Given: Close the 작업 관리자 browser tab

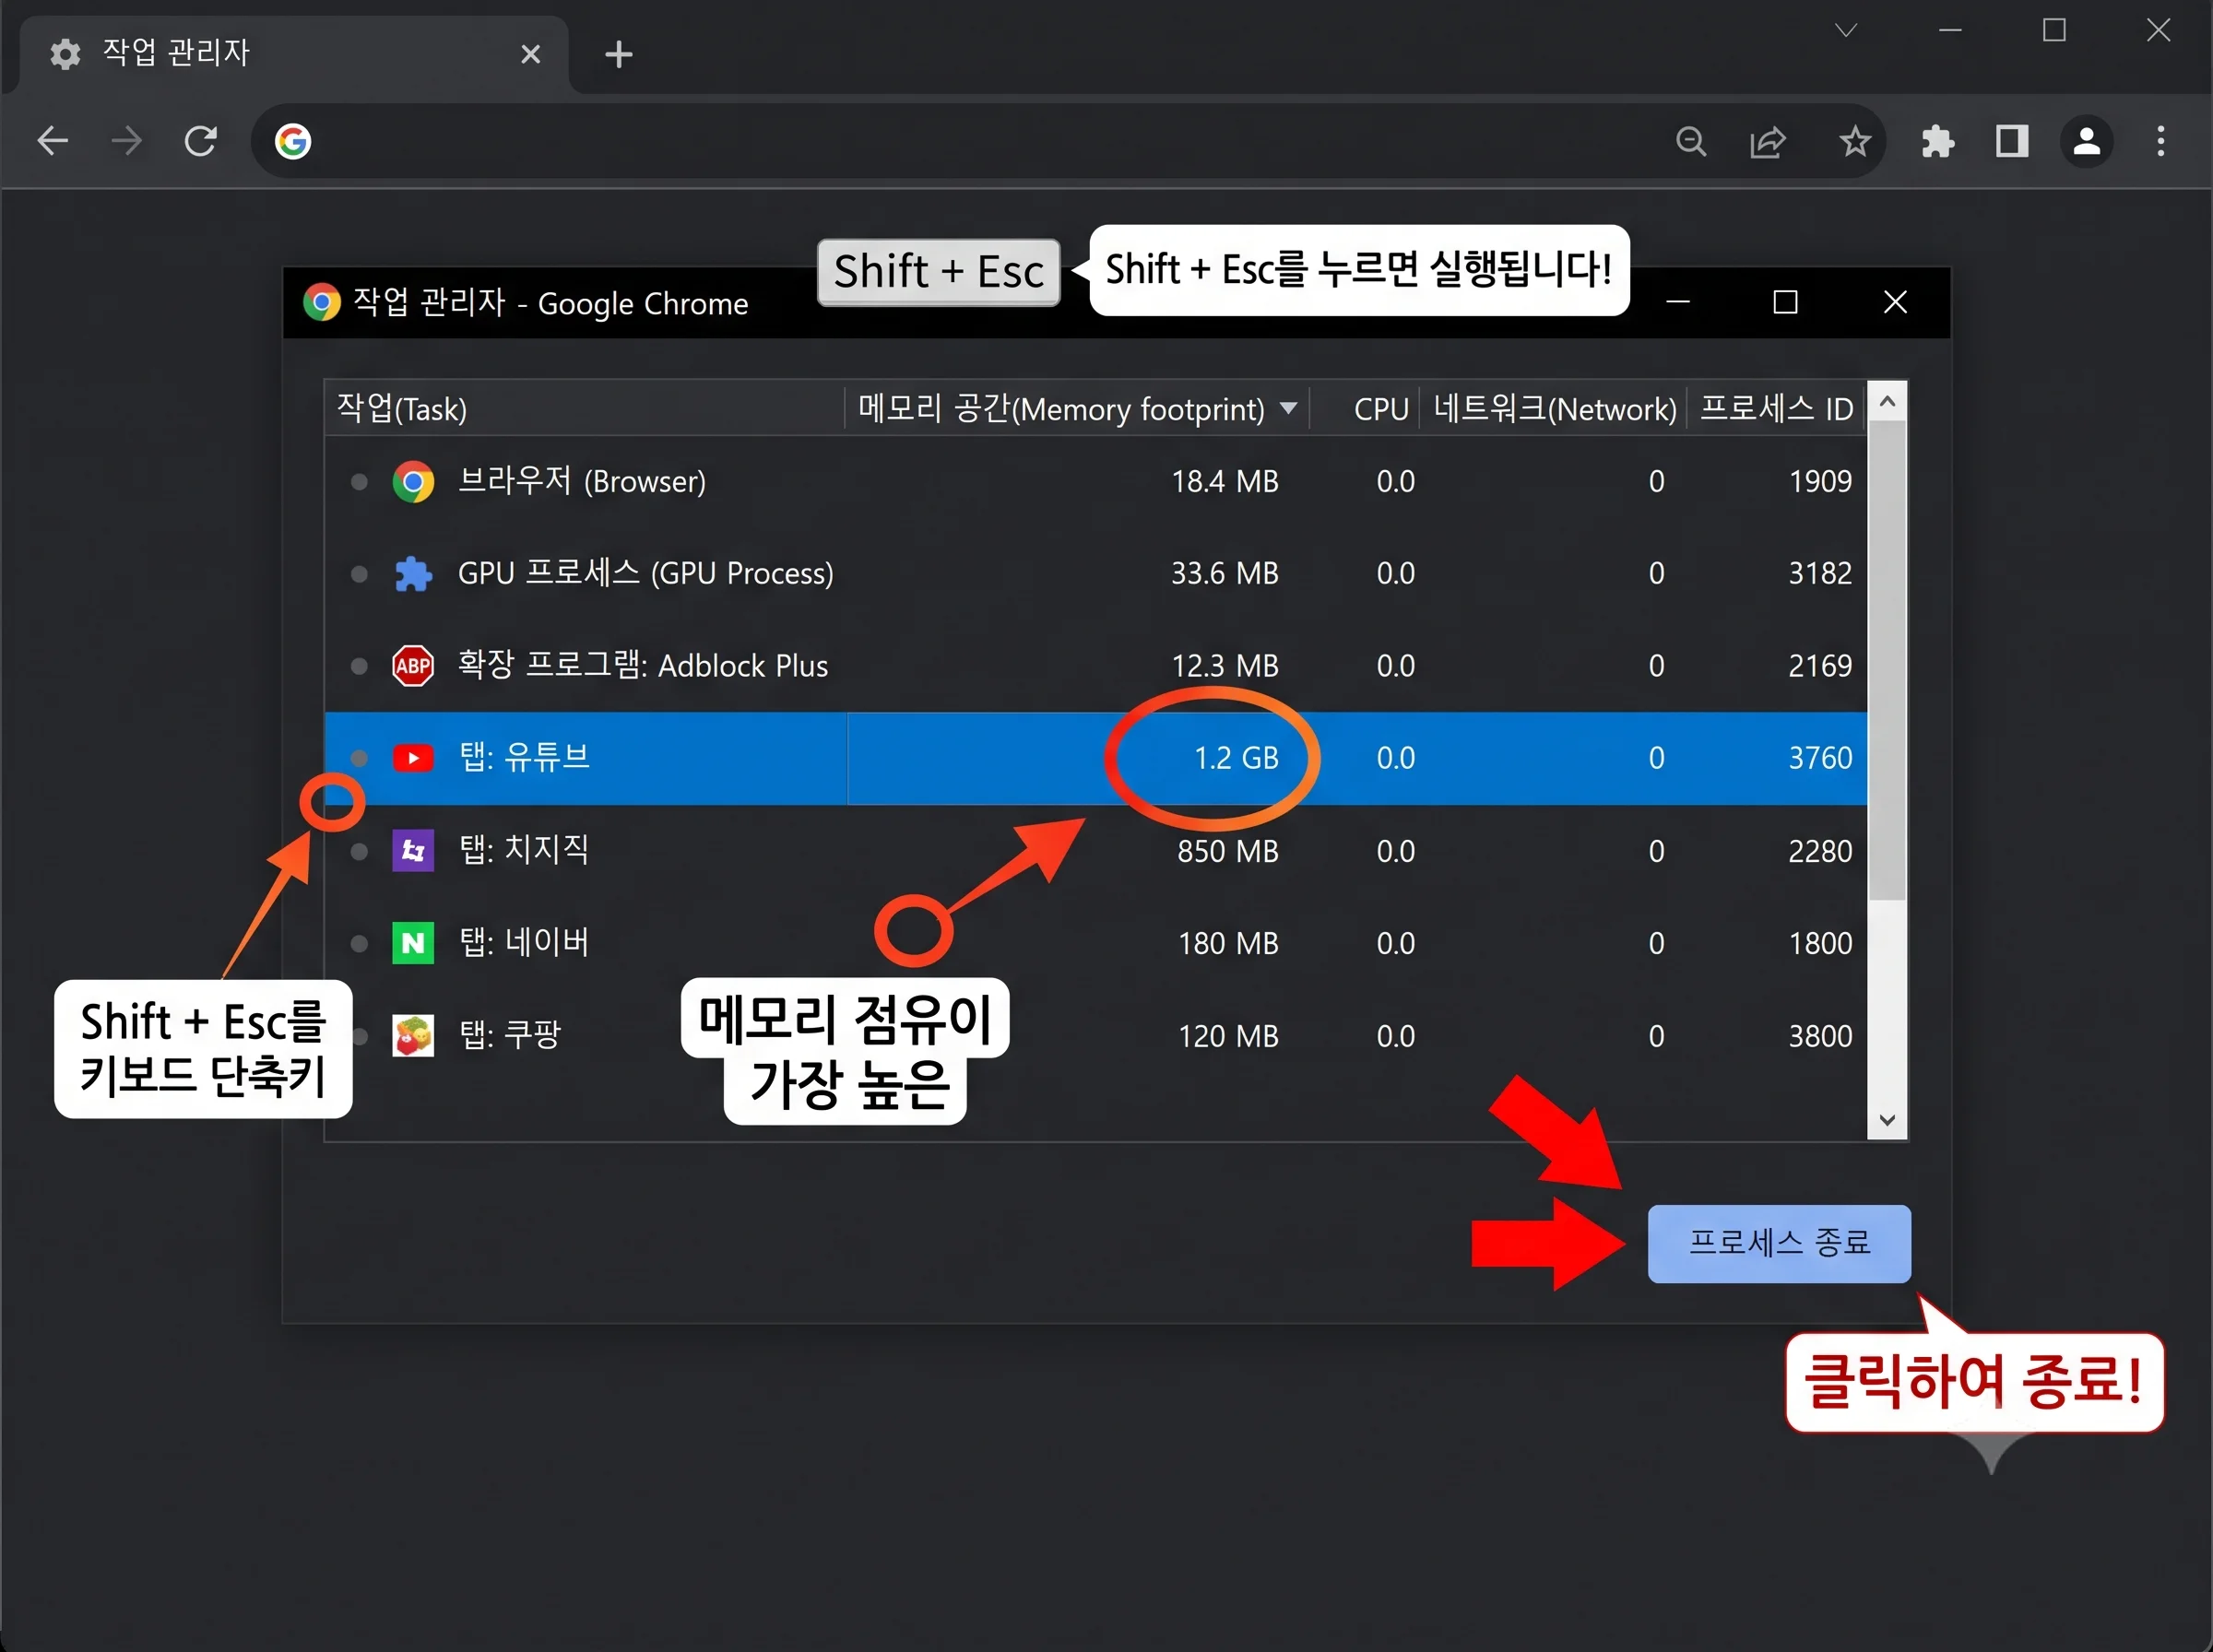Looking at the screenshot, I should [x=531, y=54].
